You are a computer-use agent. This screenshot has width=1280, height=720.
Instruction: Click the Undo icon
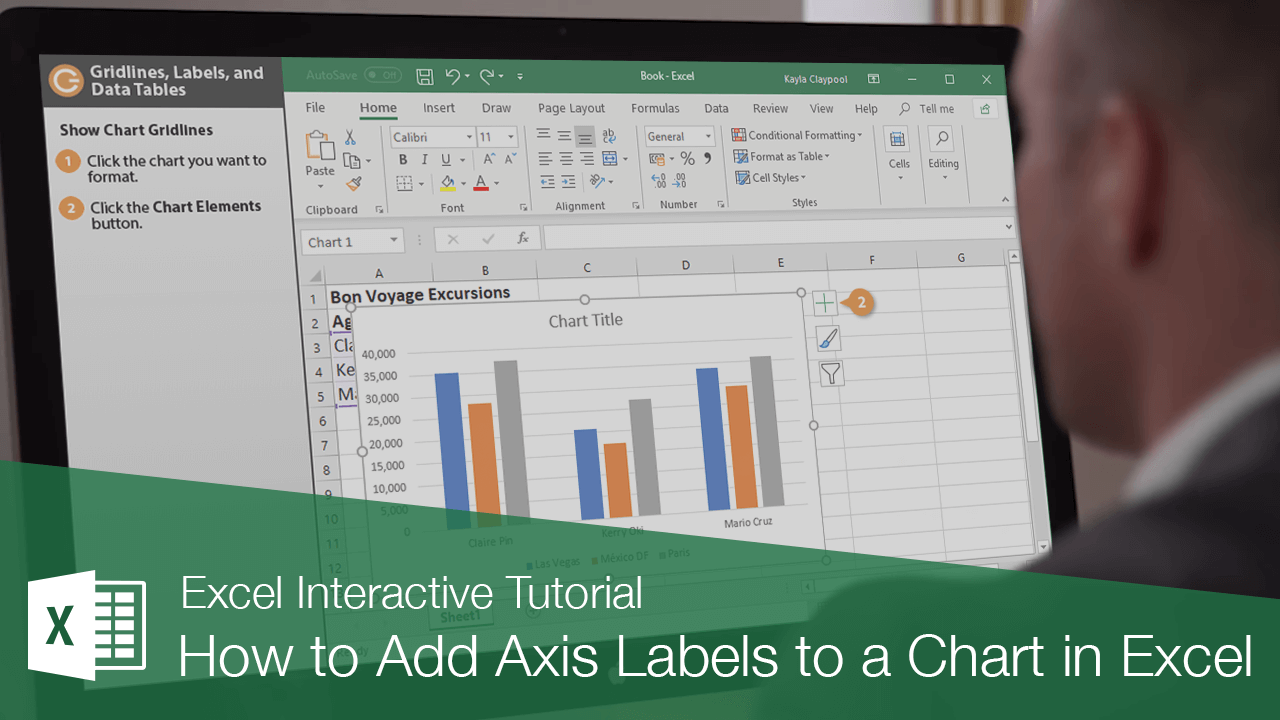click(455, 76)
